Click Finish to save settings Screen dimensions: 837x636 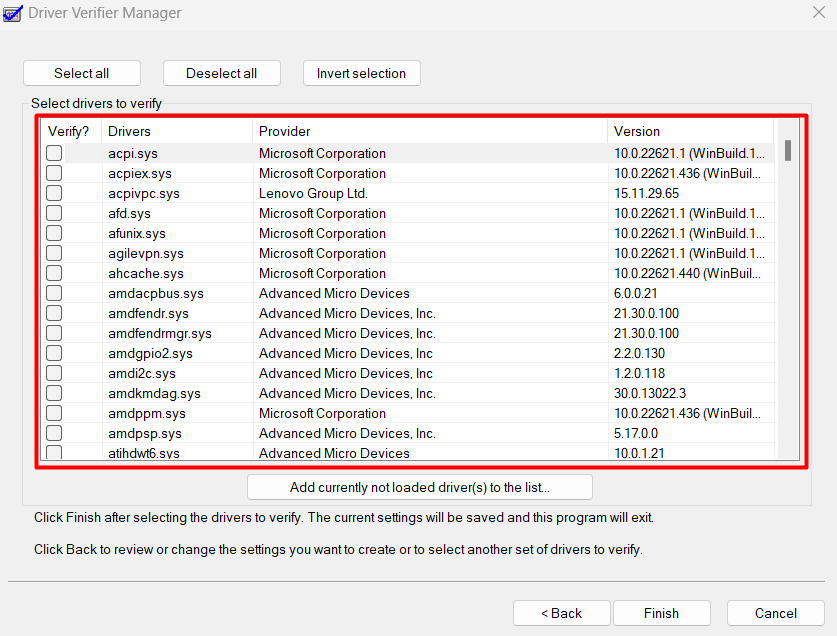(661, 613)
